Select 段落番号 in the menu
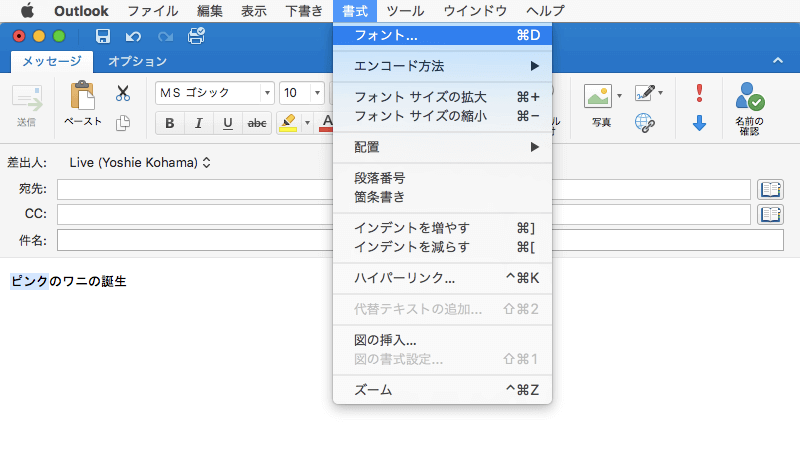The width and height of the screenshot is (800, 450). pyautogui.click(x=442, y=178)
